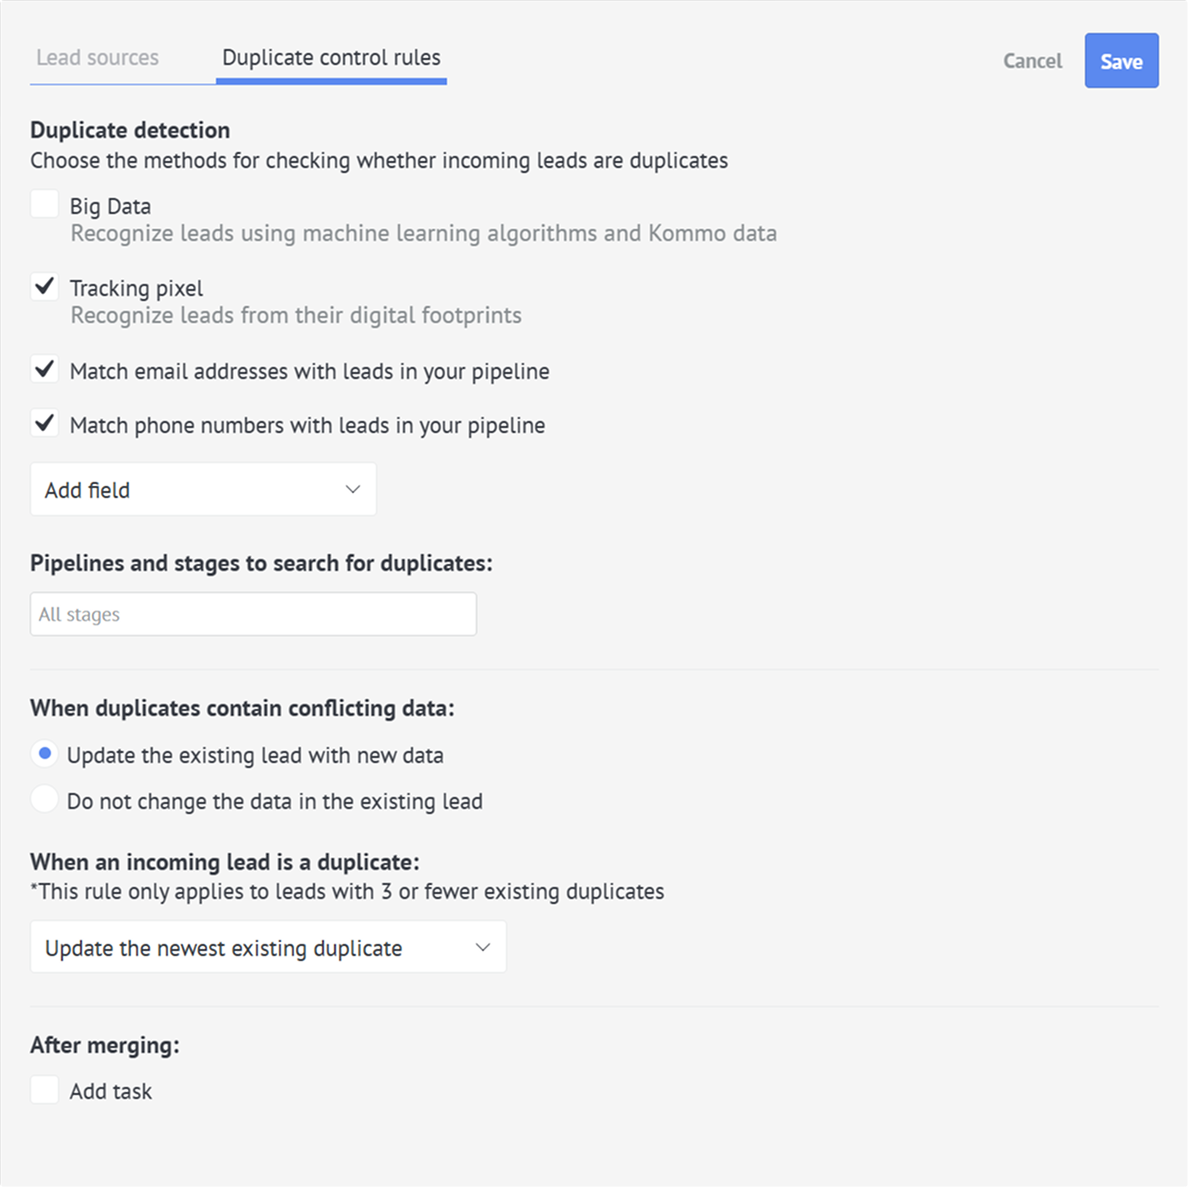Uncheck the Tracking pixel checkbox

click(x=45, y=287)
